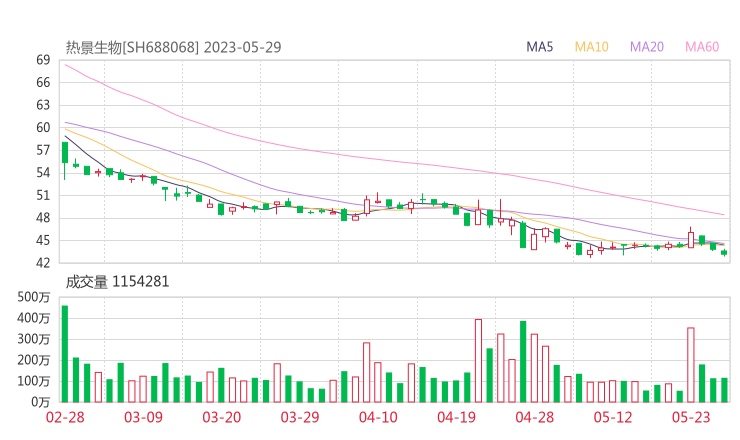The image size is (740, 440).
Task: Click the tall red volume bar near 05-23
Action: [x=690, y=365]
